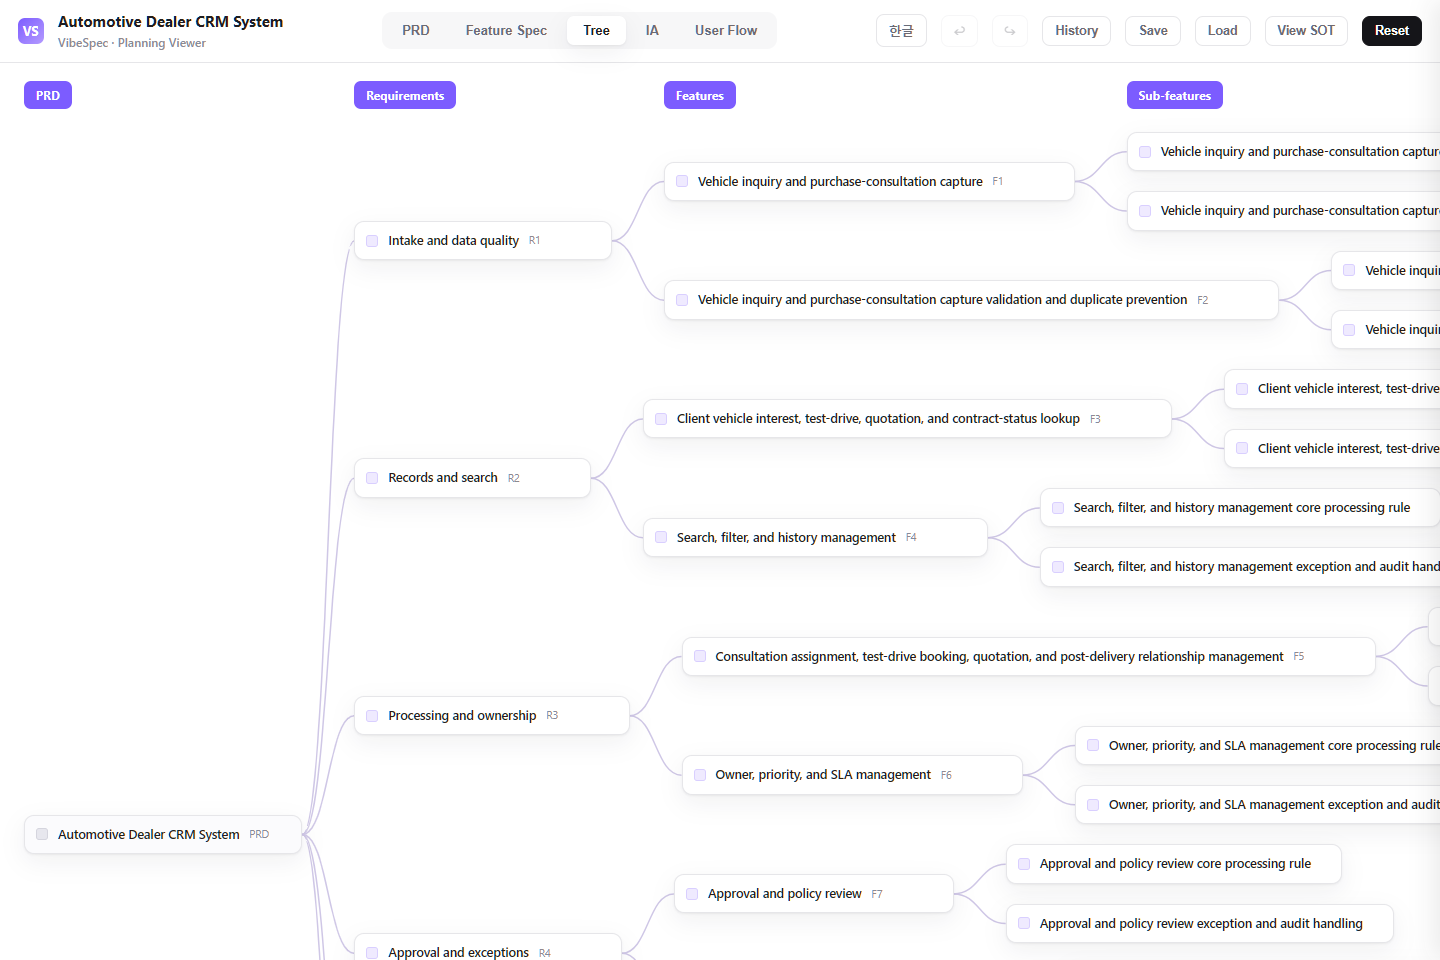Select Owner, priority, and SLA management node text
This screenshot has height=960, width=1440.
tap(823, 775)
